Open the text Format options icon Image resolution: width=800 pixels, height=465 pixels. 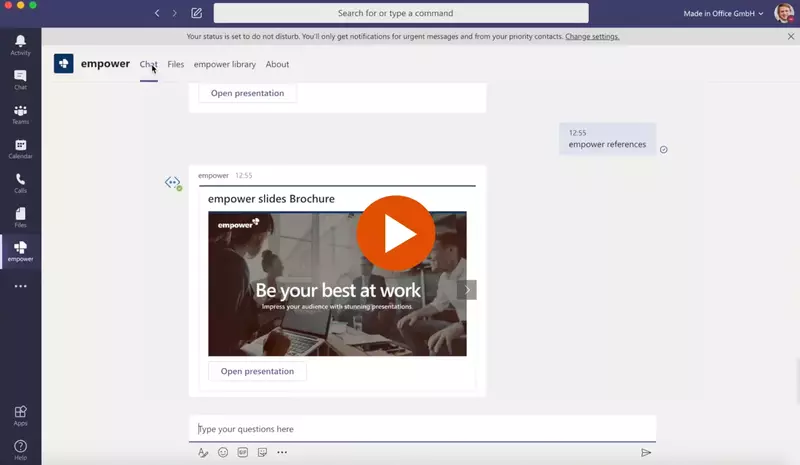tap(203, 453)
